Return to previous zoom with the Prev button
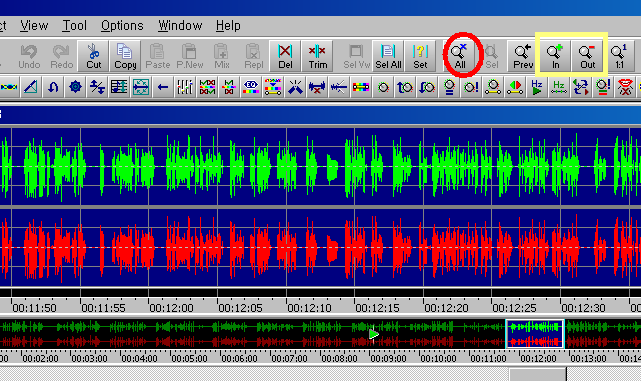 click(523, 56)
